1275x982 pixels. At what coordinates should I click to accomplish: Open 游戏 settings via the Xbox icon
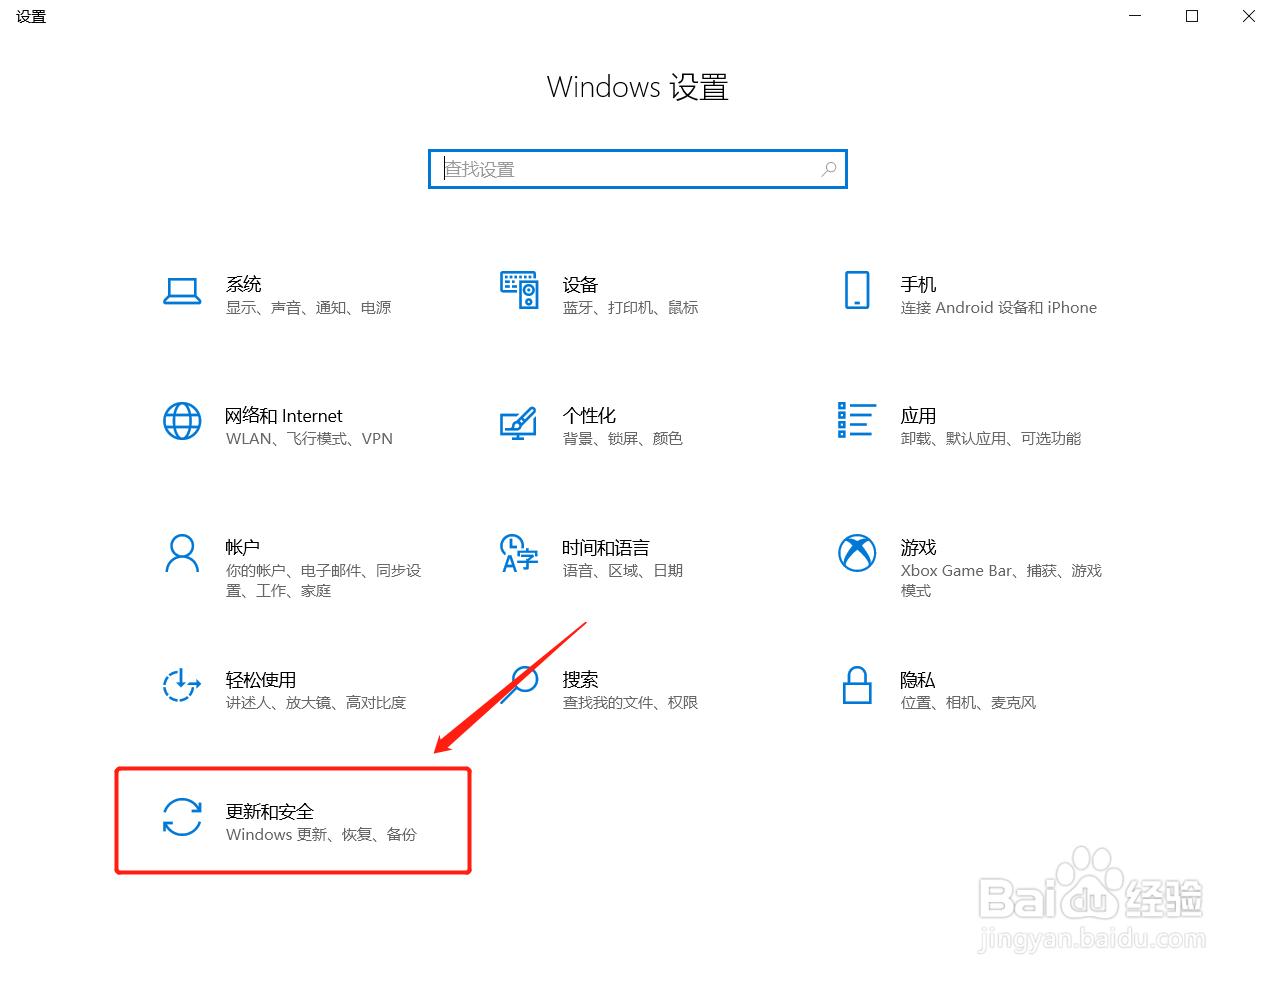tap(857, 553)
